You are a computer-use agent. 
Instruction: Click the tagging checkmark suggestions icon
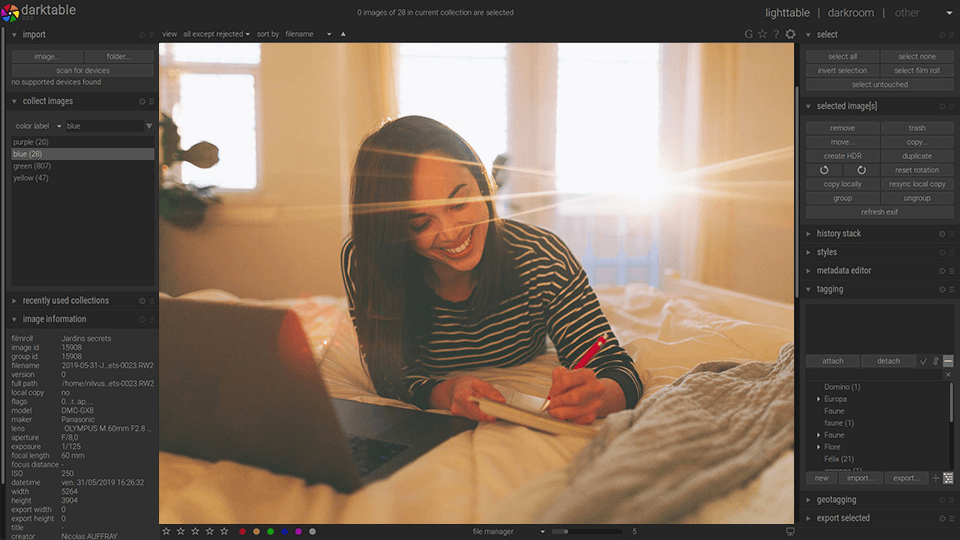coord(923,361)
